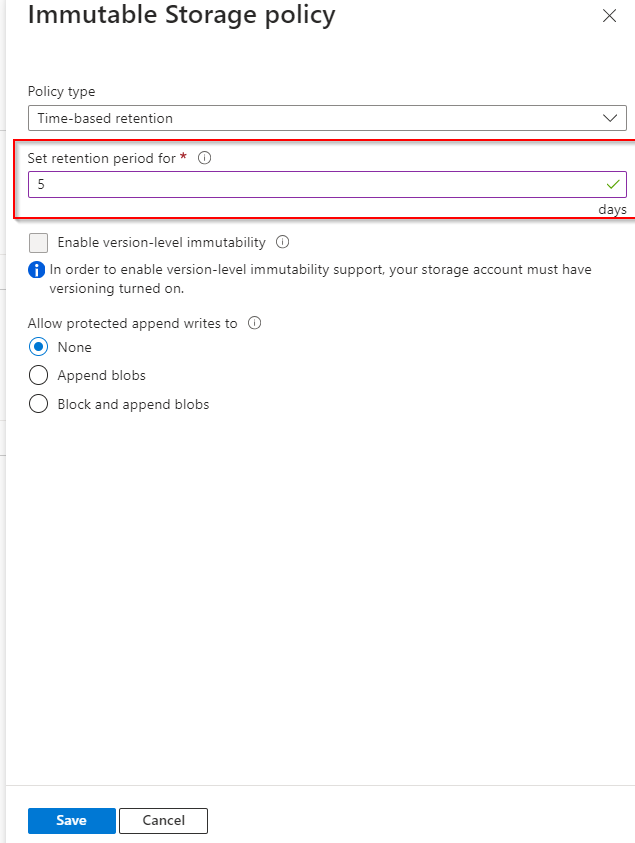This screenshot has height=843, width=635.
Task: Open info icon beside version-level immutability
Action: point(283,242)
